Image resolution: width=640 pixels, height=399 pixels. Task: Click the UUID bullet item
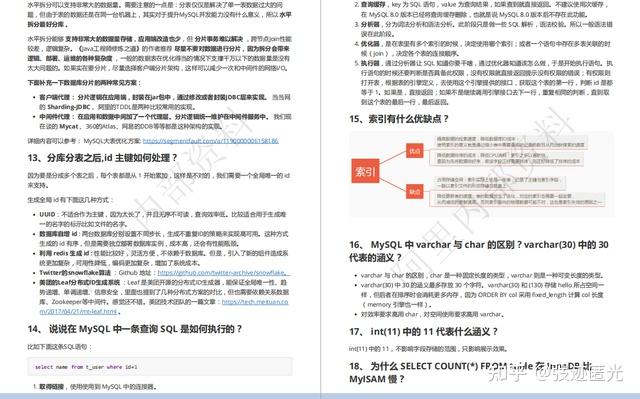(x=163, y=219)
